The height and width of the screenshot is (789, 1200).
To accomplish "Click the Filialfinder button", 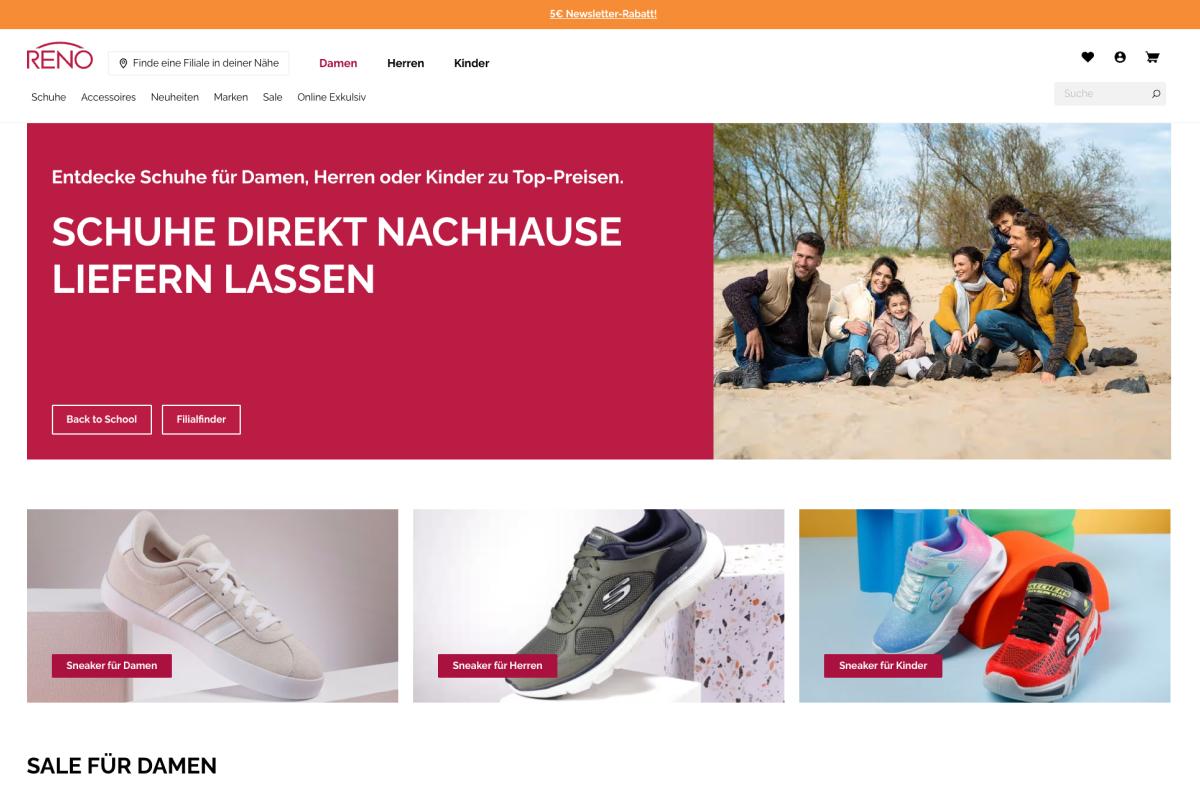I will pyautogui.click(x=201, y=419).
